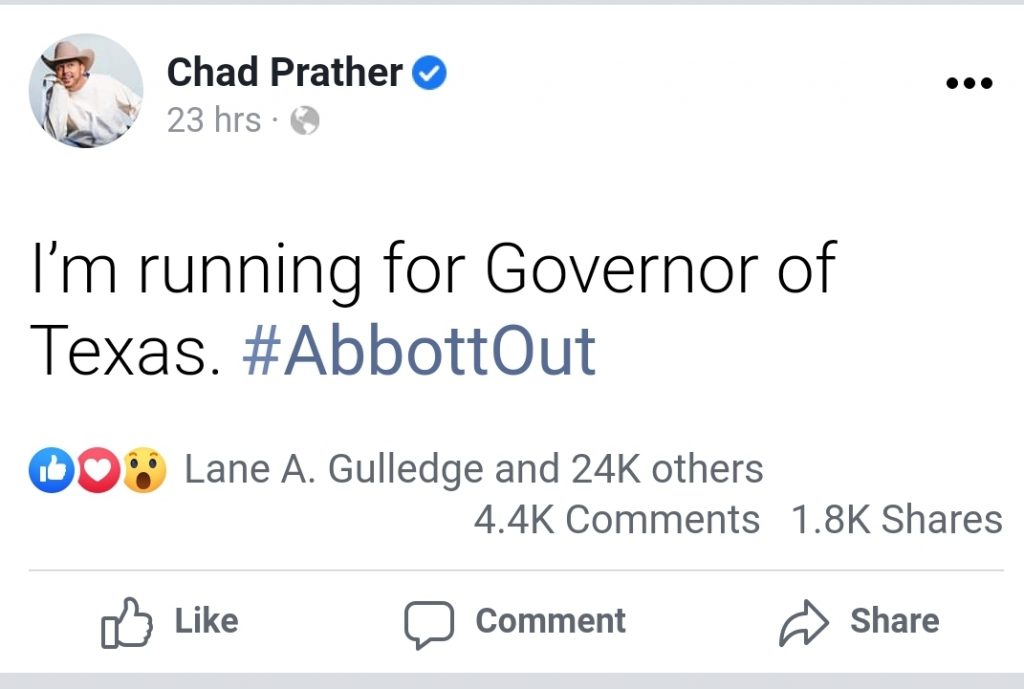Open the three-dot post options menu
Screen dimensions: 1024x689
[970, 83]
